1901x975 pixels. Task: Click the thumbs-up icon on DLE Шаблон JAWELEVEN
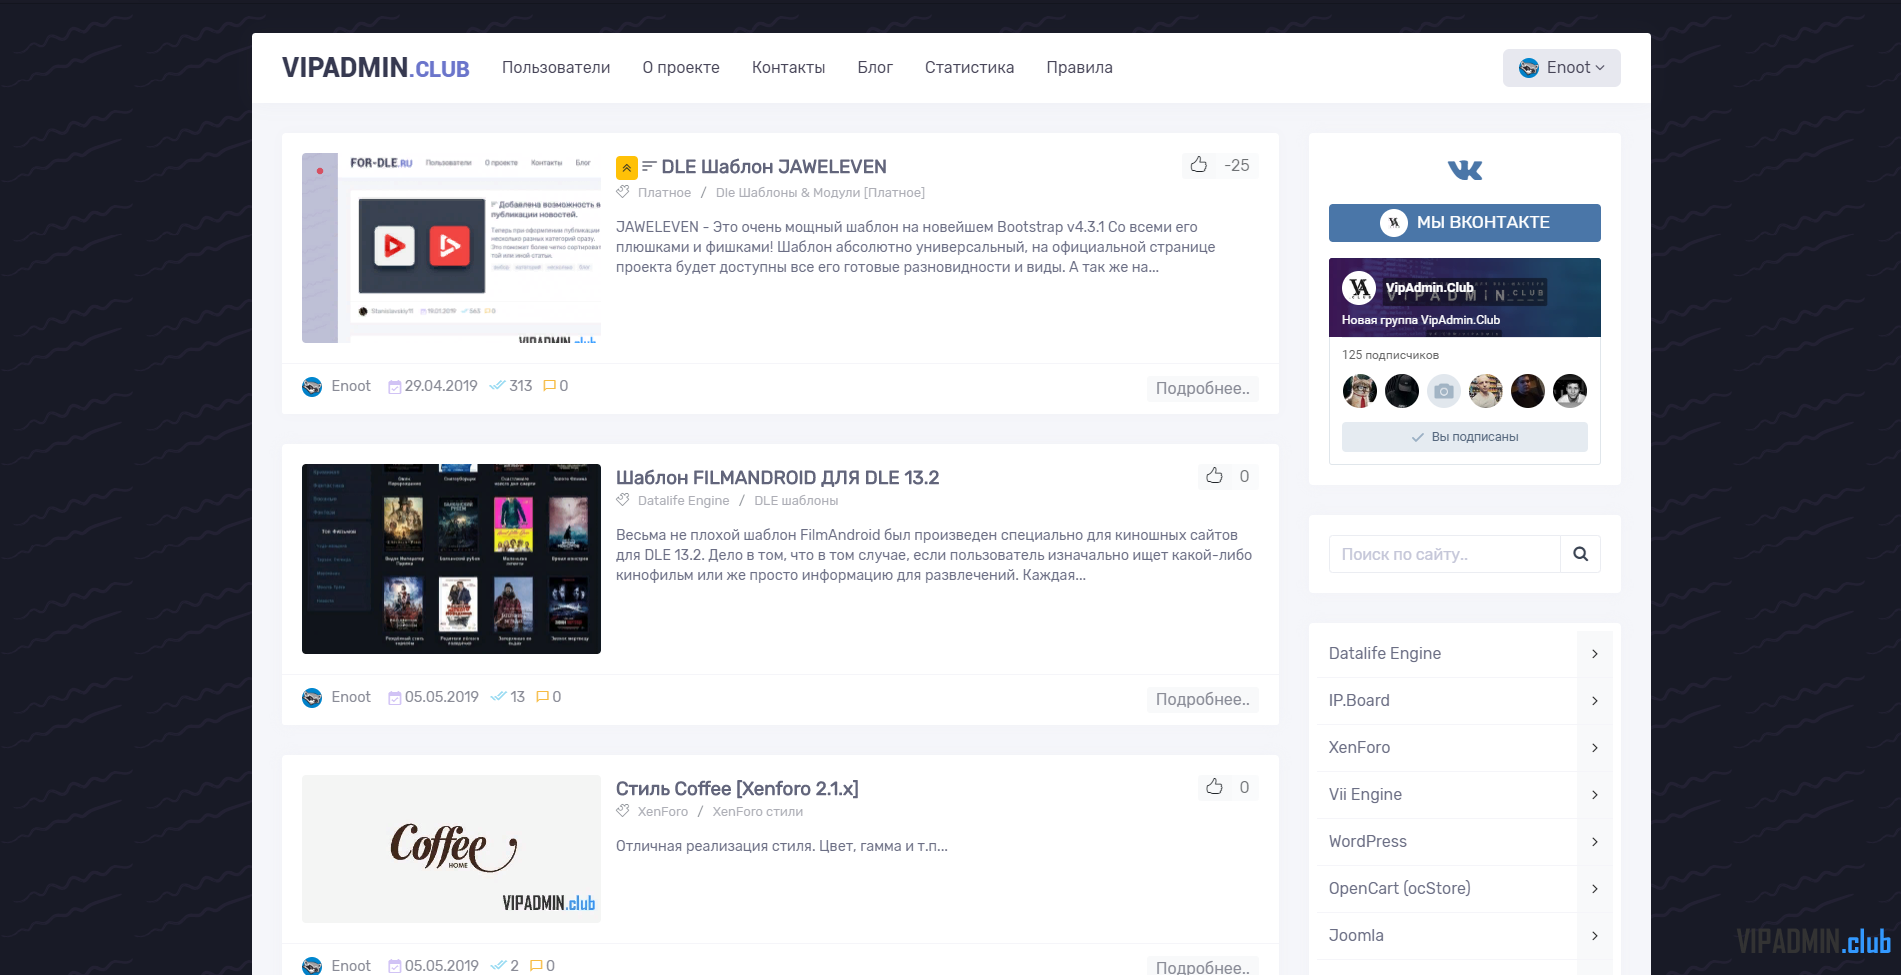pos(1198,165)
